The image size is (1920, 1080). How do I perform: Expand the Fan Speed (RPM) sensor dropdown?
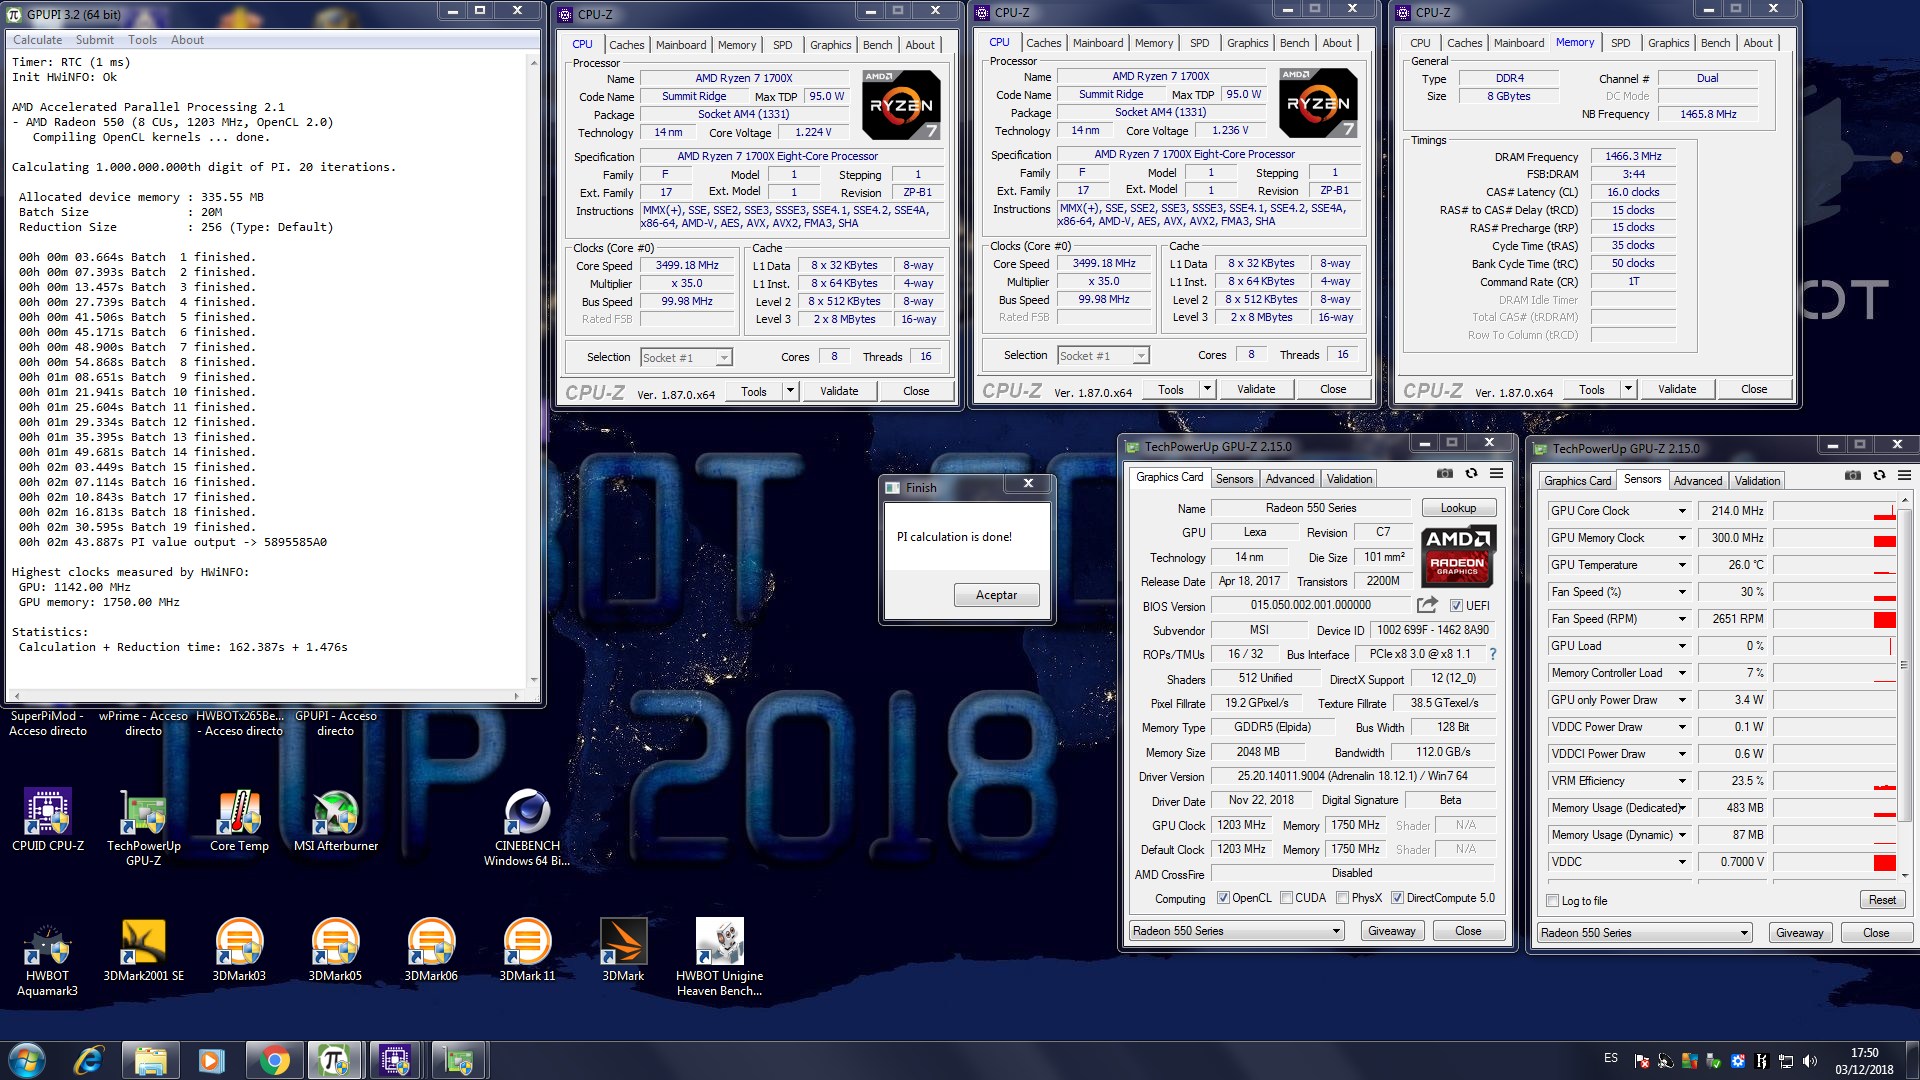click(1682, 619)
